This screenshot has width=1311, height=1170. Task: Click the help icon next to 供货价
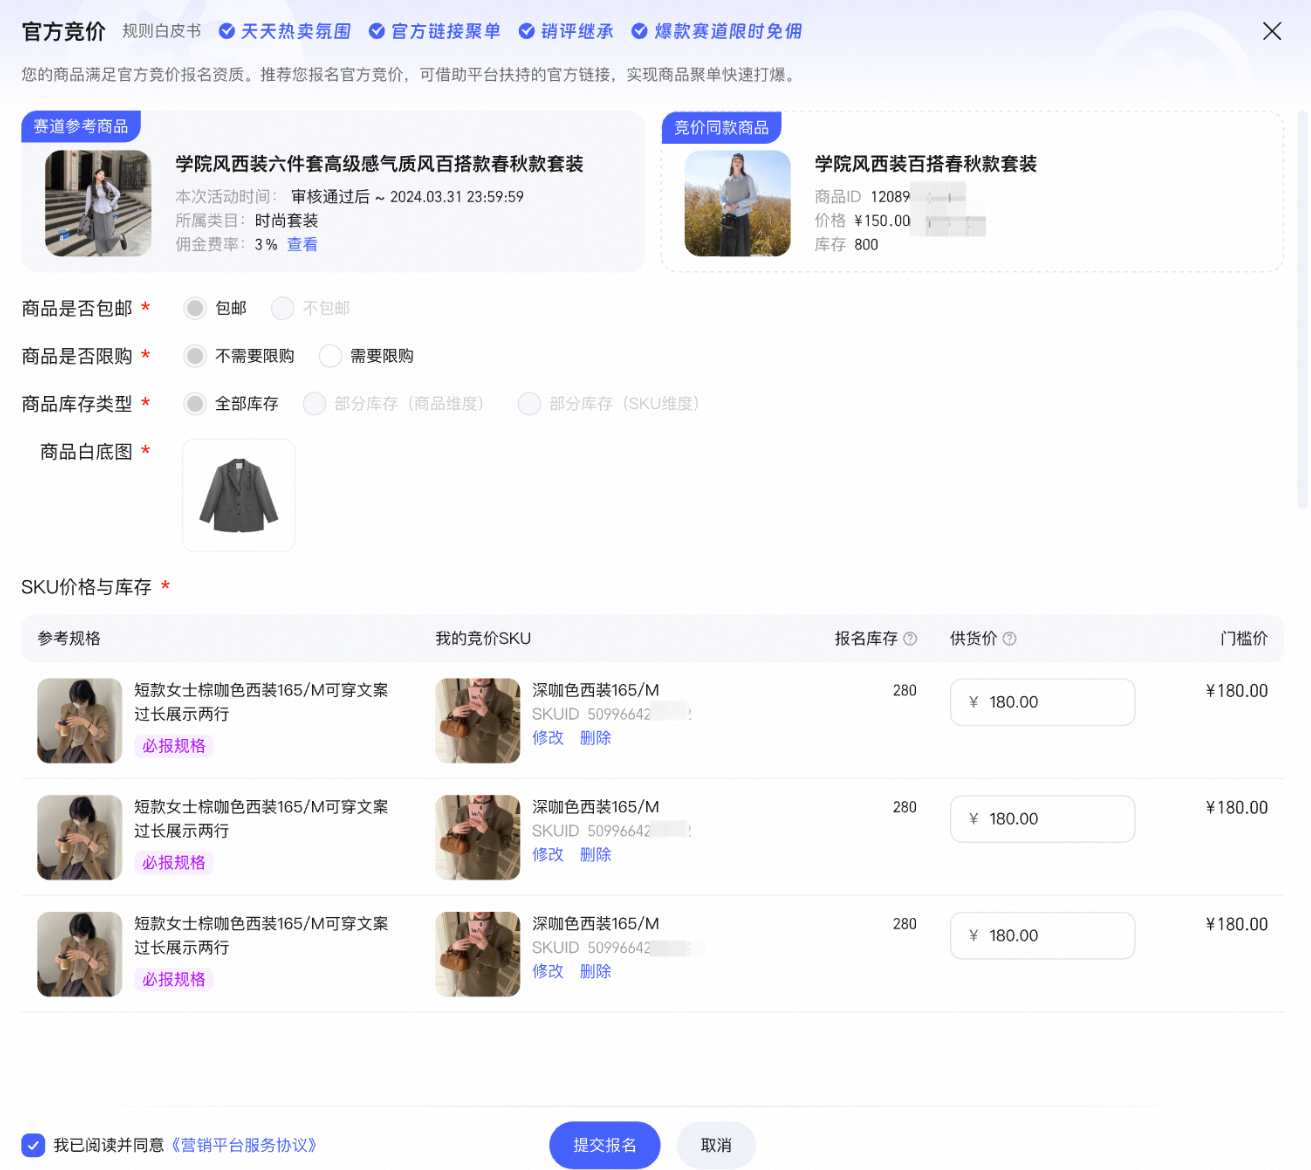1009,639
